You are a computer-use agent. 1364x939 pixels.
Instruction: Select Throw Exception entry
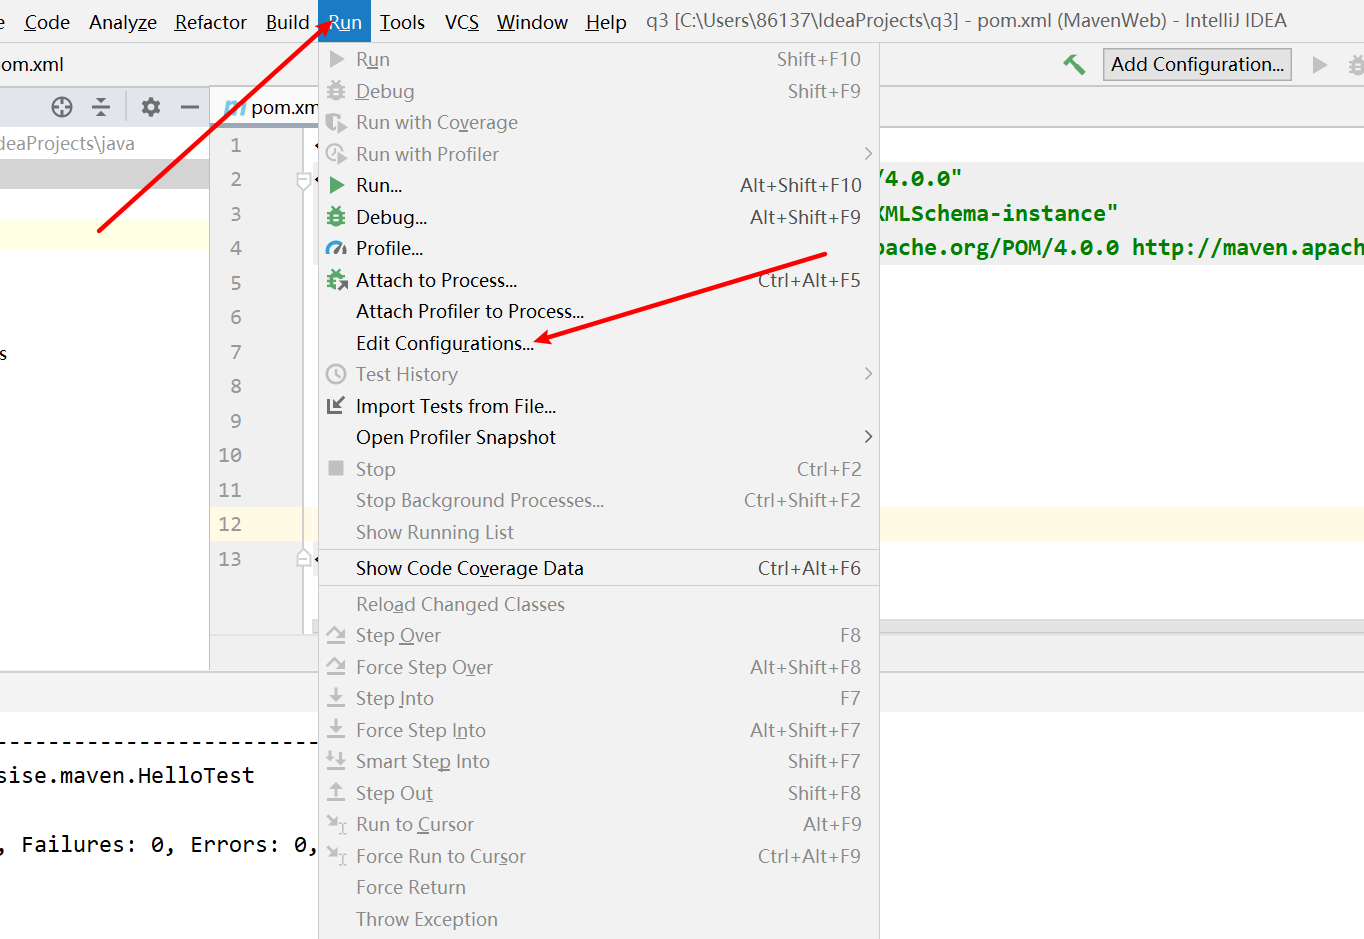pyautogui.click(x=599, y=919)
